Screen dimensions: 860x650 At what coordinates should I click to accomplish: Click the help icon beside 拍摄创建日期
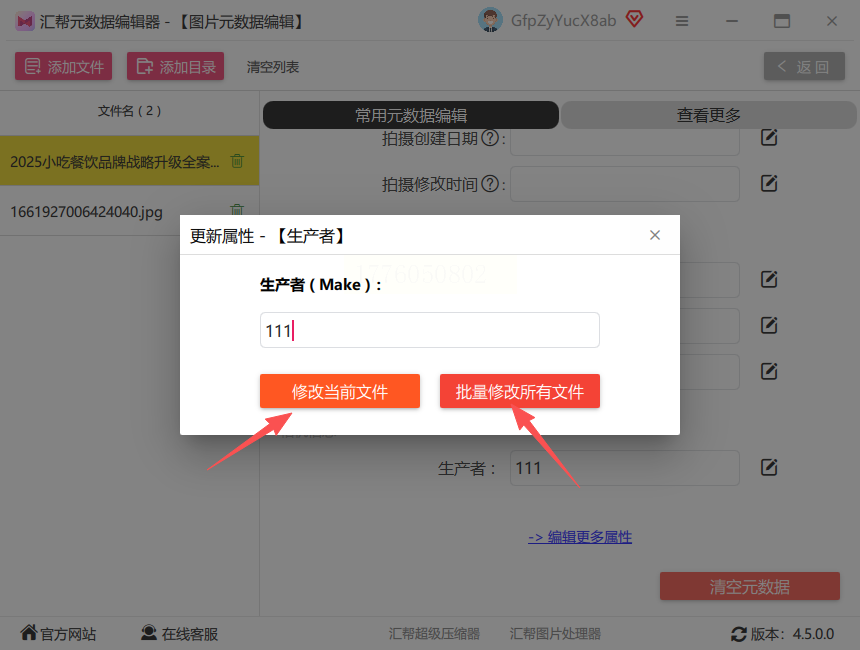click(x=490, y=138)
